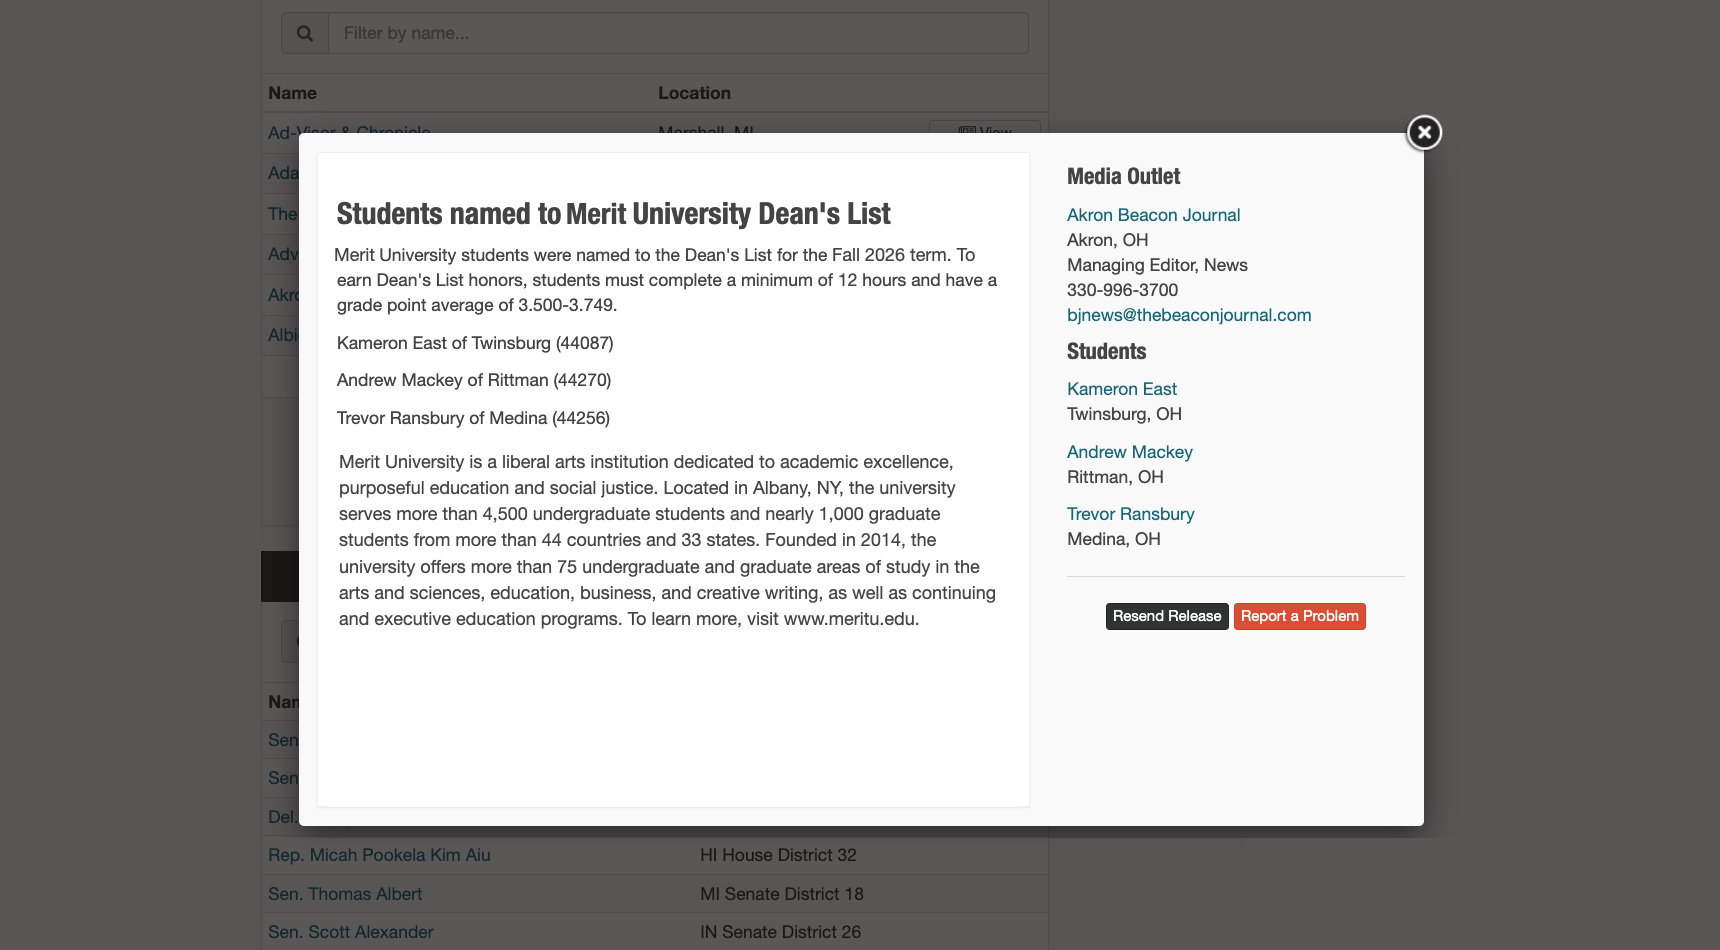Screen dimensions: 1720x950
Task: Select Sen. Thomas Albert in the list
Action: [345, 894]
